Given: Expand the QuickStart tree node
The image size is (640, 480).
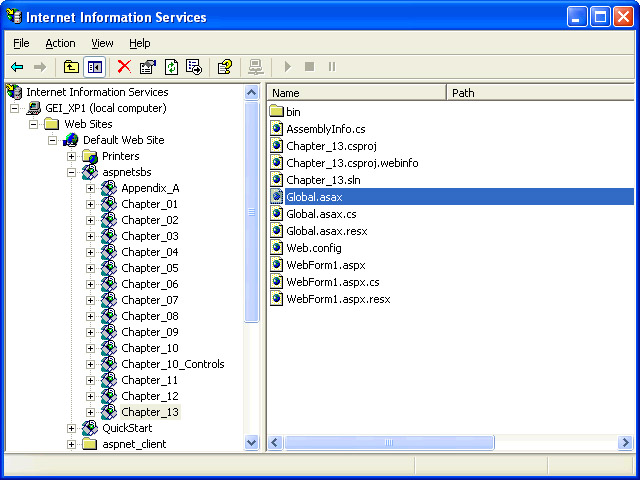Looking at the screenshot, I should [71, 428].
